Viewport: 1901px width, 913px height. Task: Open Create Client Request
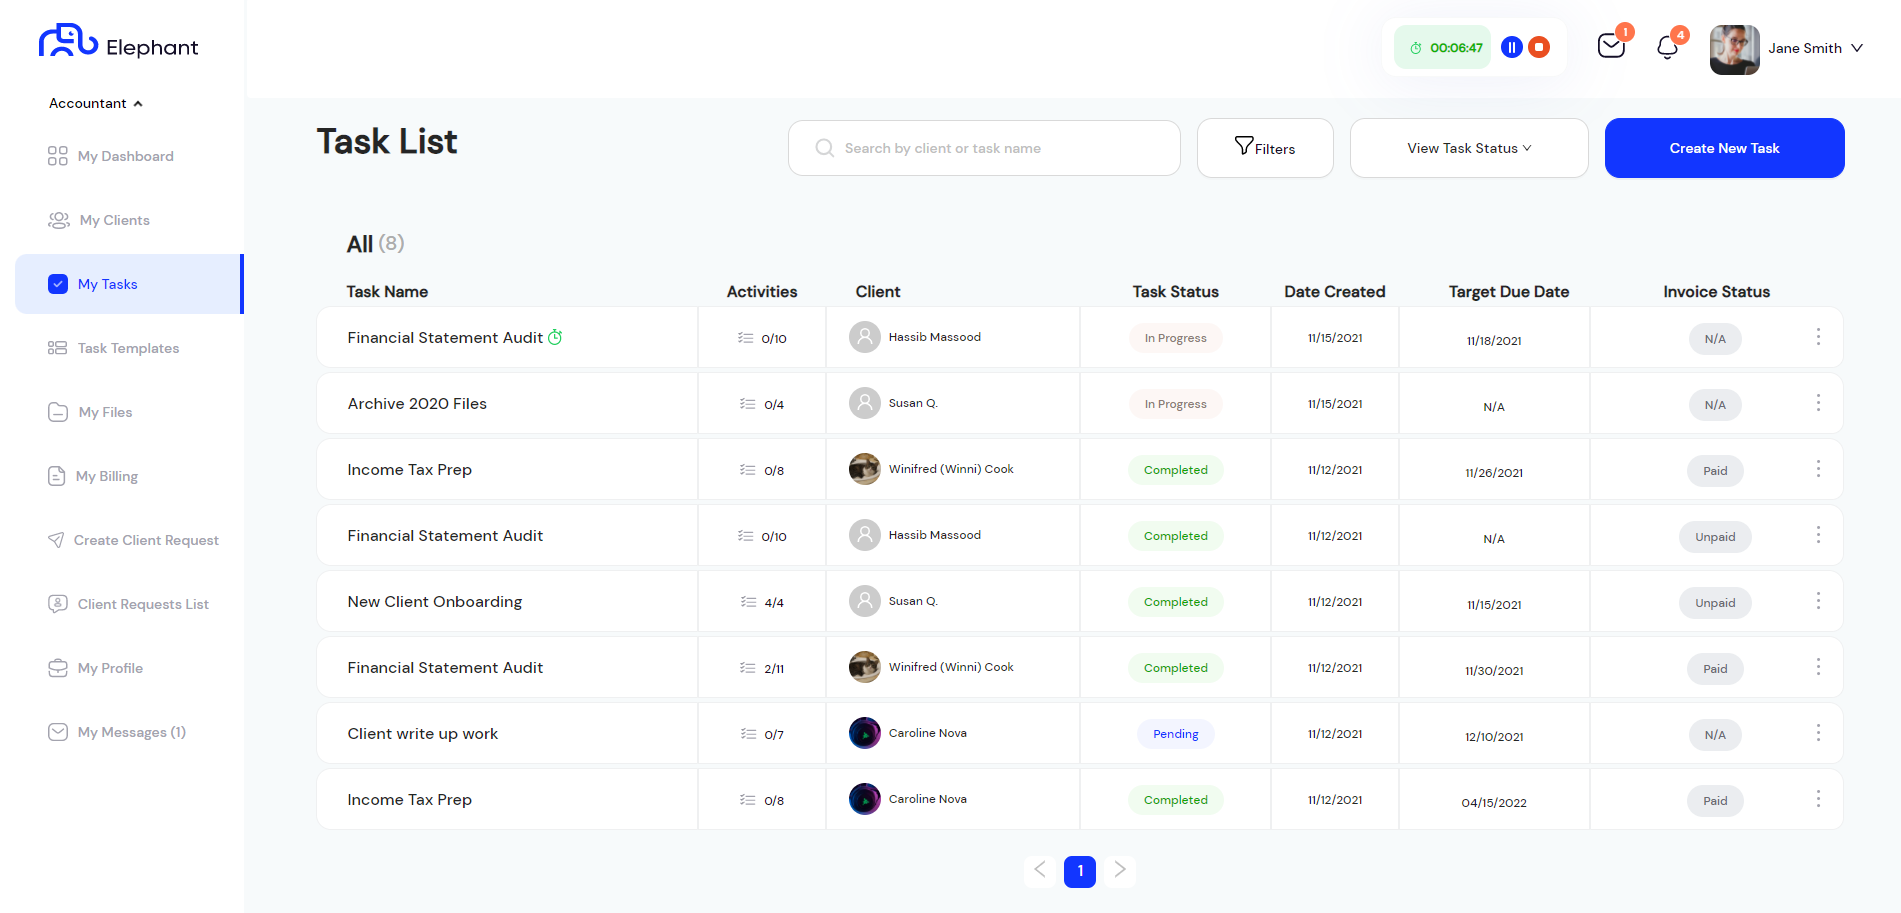point(146,540)
